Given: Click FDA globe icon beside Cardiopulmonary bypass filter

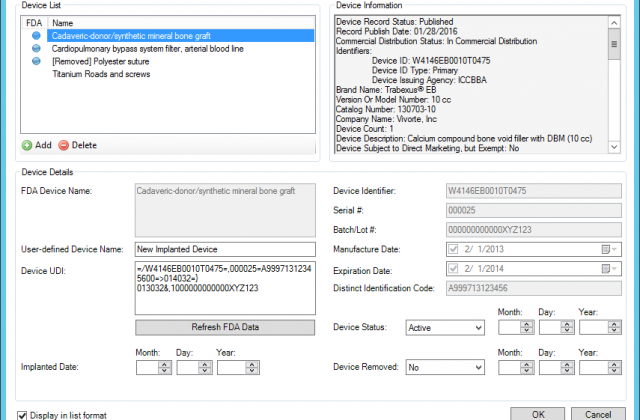Looking at the screenshot, I should click(x=37, y=48).
